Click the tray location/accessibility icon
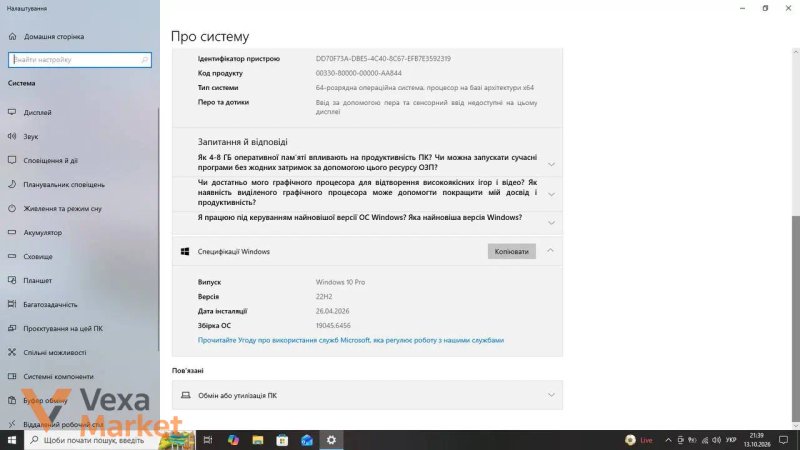 [692, 440]
